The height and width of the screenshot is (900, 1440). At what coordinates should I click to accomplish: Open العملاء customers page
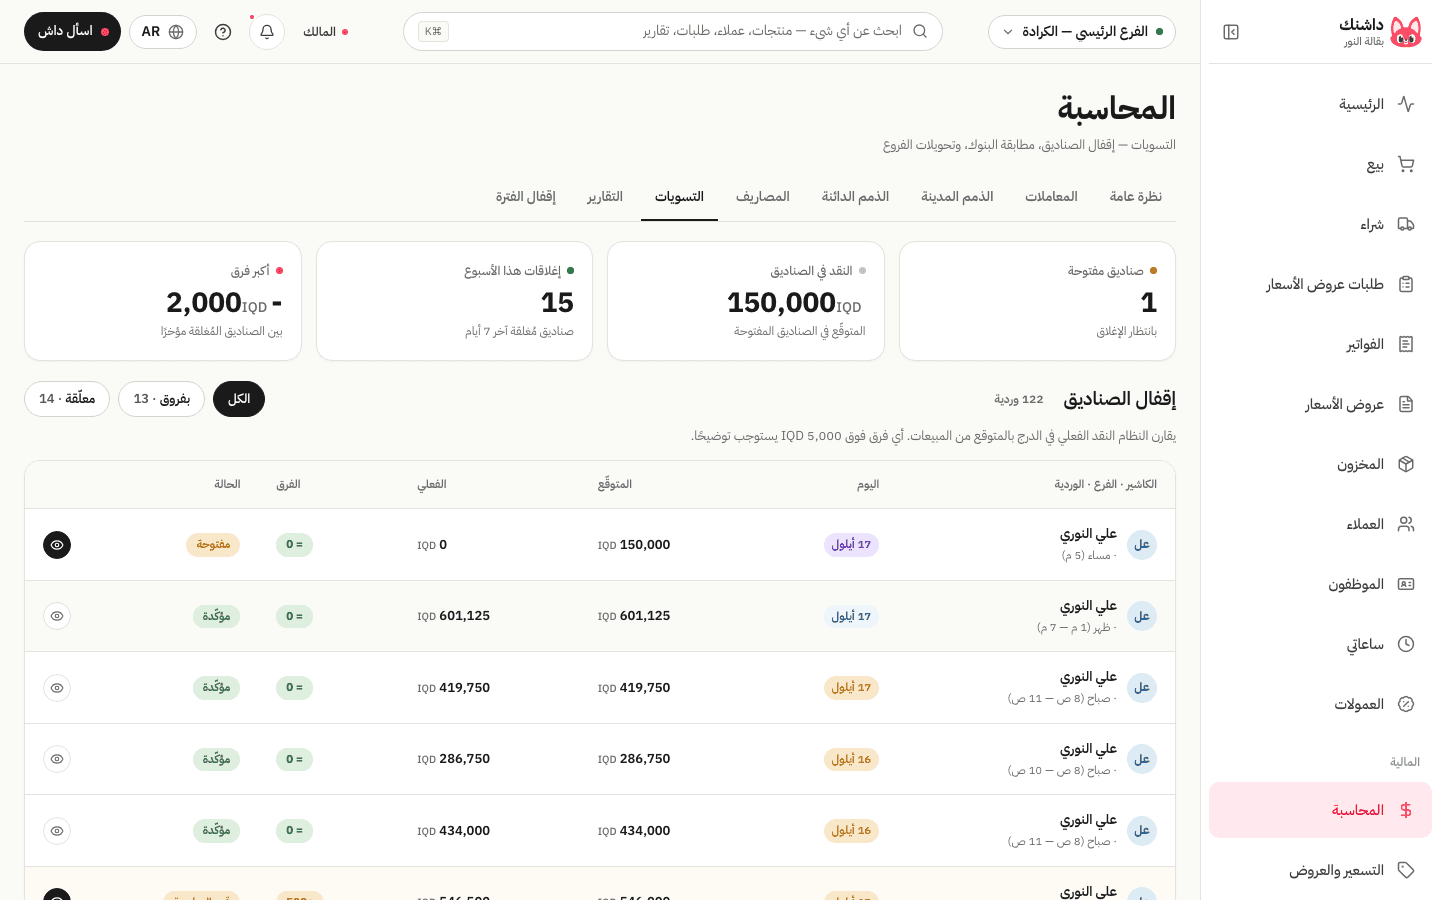[x=1320, y=524]
